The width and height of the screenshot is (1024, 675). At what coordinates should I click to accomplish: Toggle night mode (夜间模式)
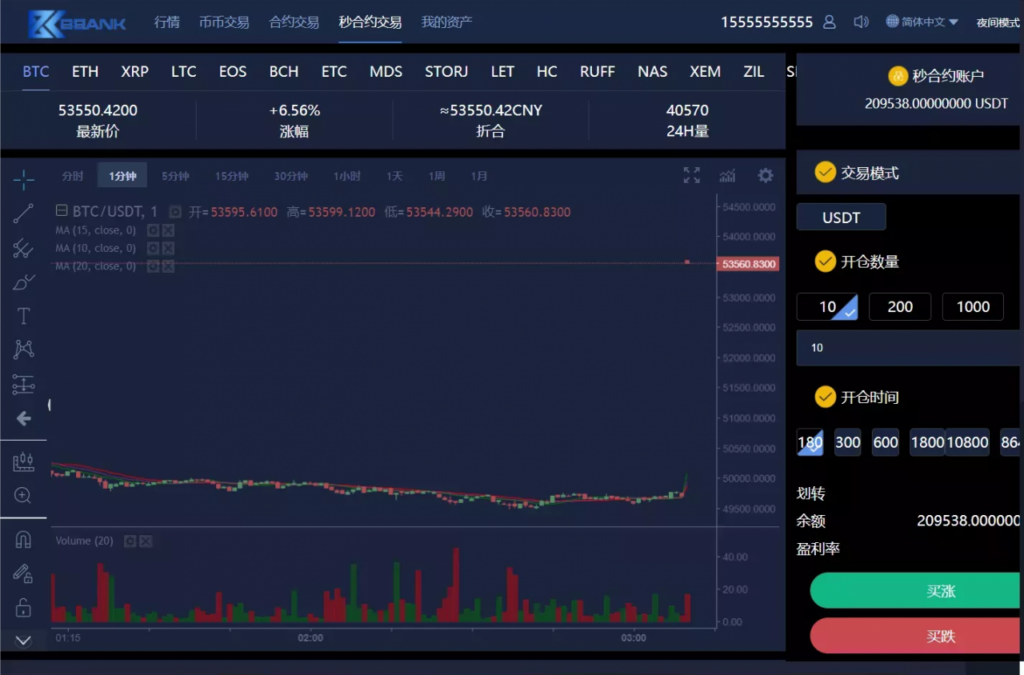pyautogui.click(x=997, y=22)
